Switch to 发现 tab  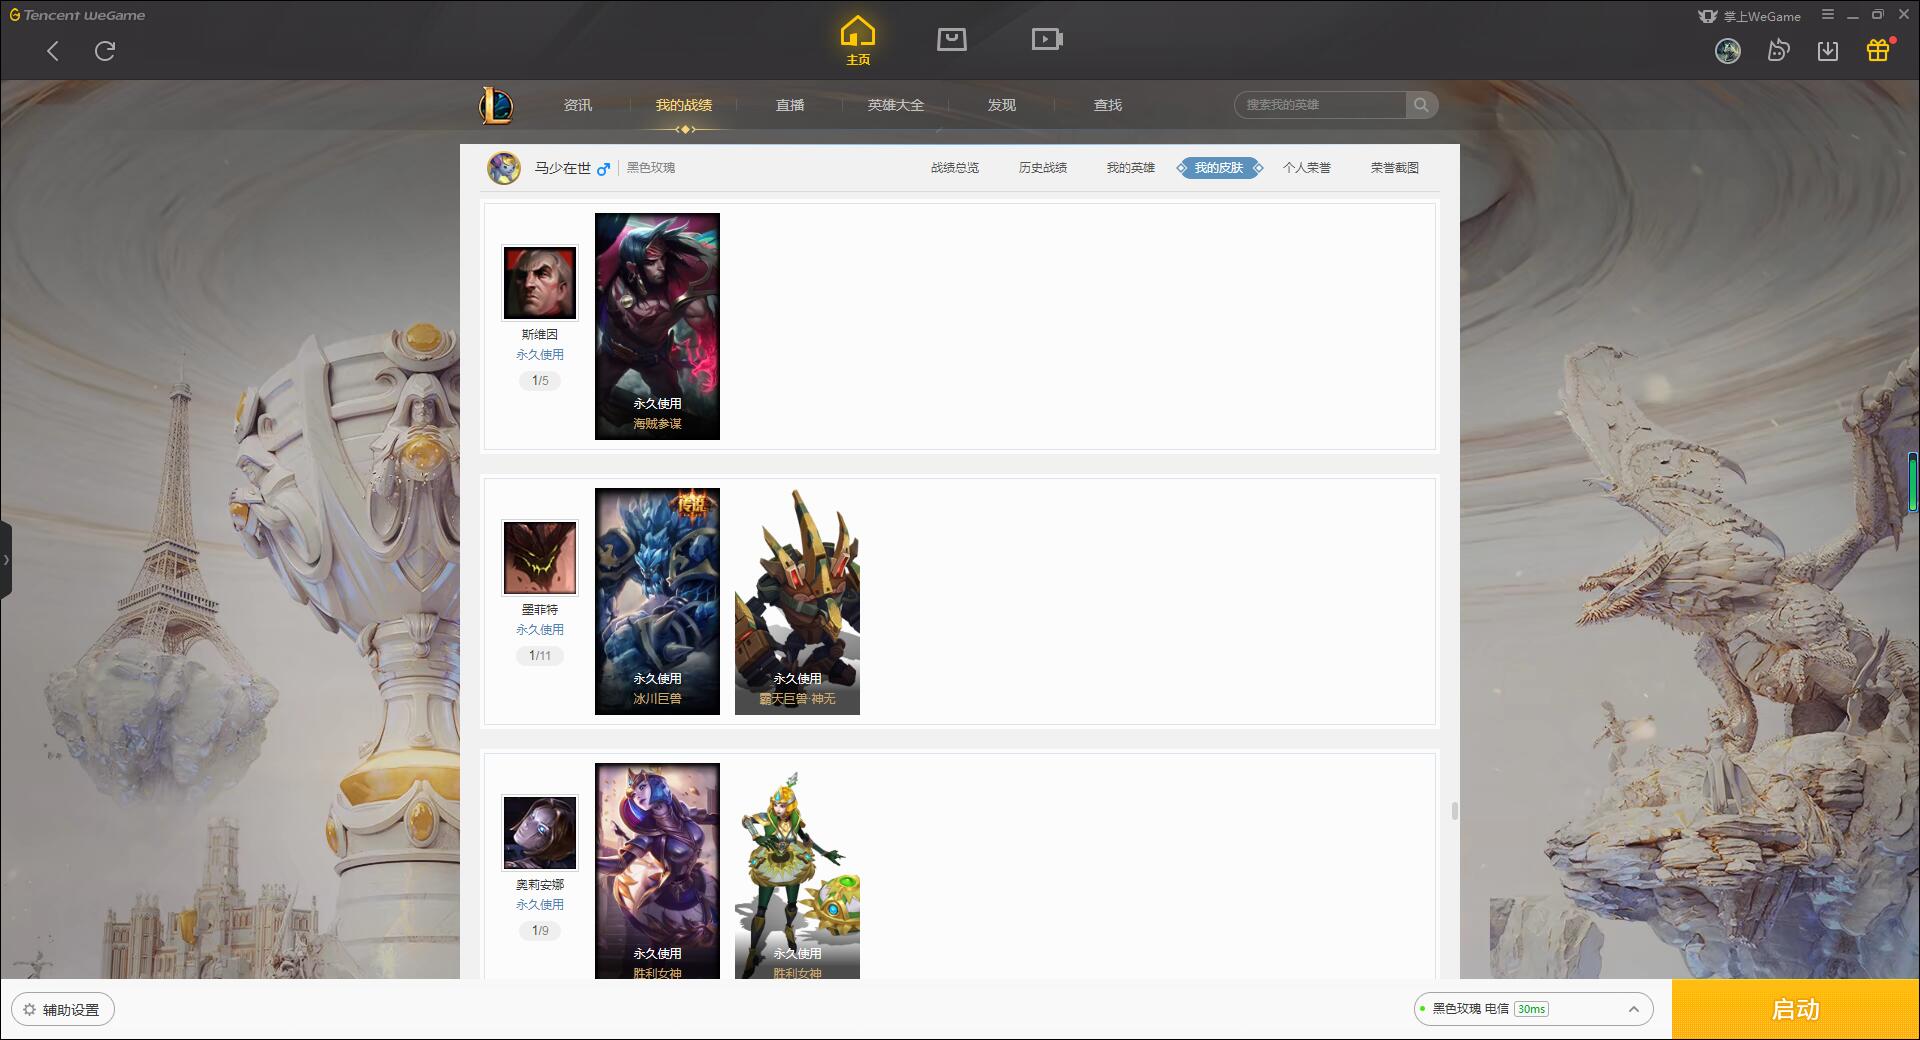point(1002,105)
